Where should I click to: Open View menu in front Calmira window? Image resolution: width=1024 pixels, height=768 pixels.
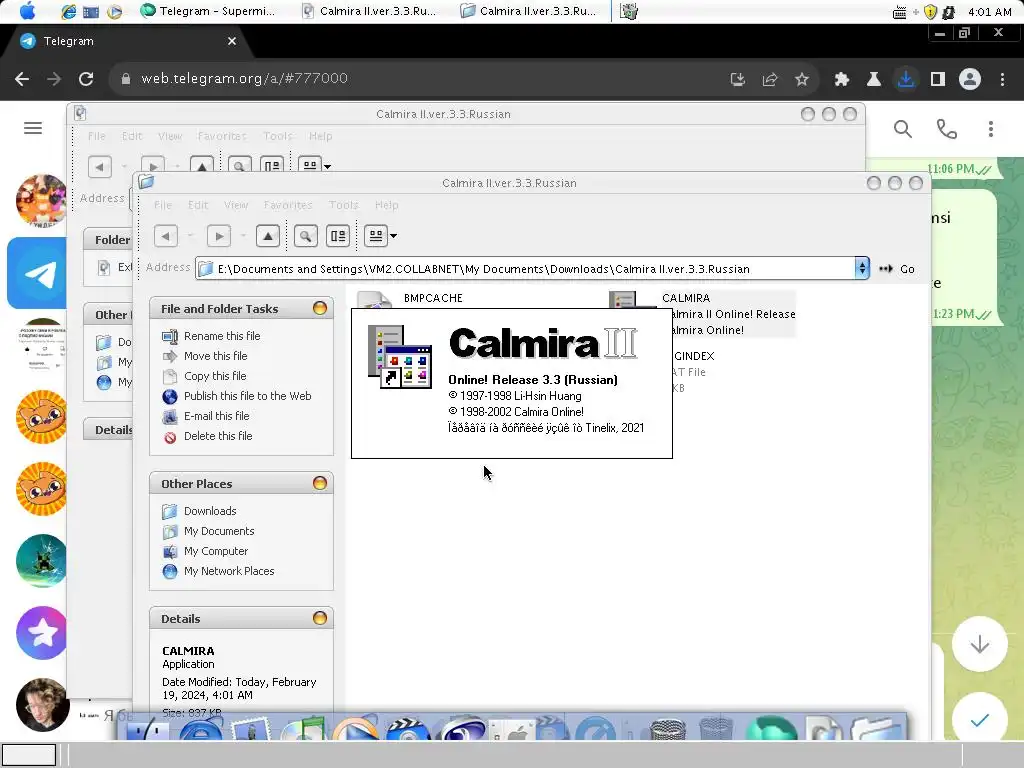pos(236,205)
